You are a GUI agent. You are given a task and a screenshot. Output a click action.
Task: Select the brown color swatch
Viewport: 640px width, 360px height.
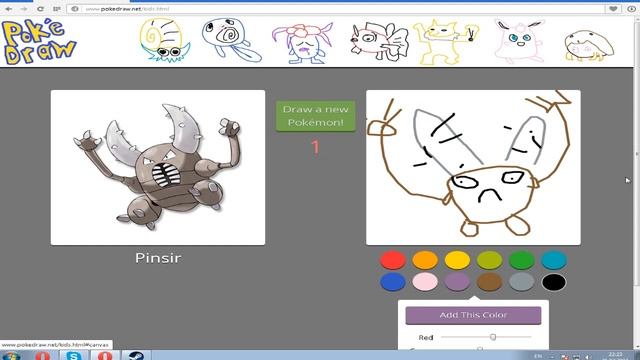click(x=489, y=282)
